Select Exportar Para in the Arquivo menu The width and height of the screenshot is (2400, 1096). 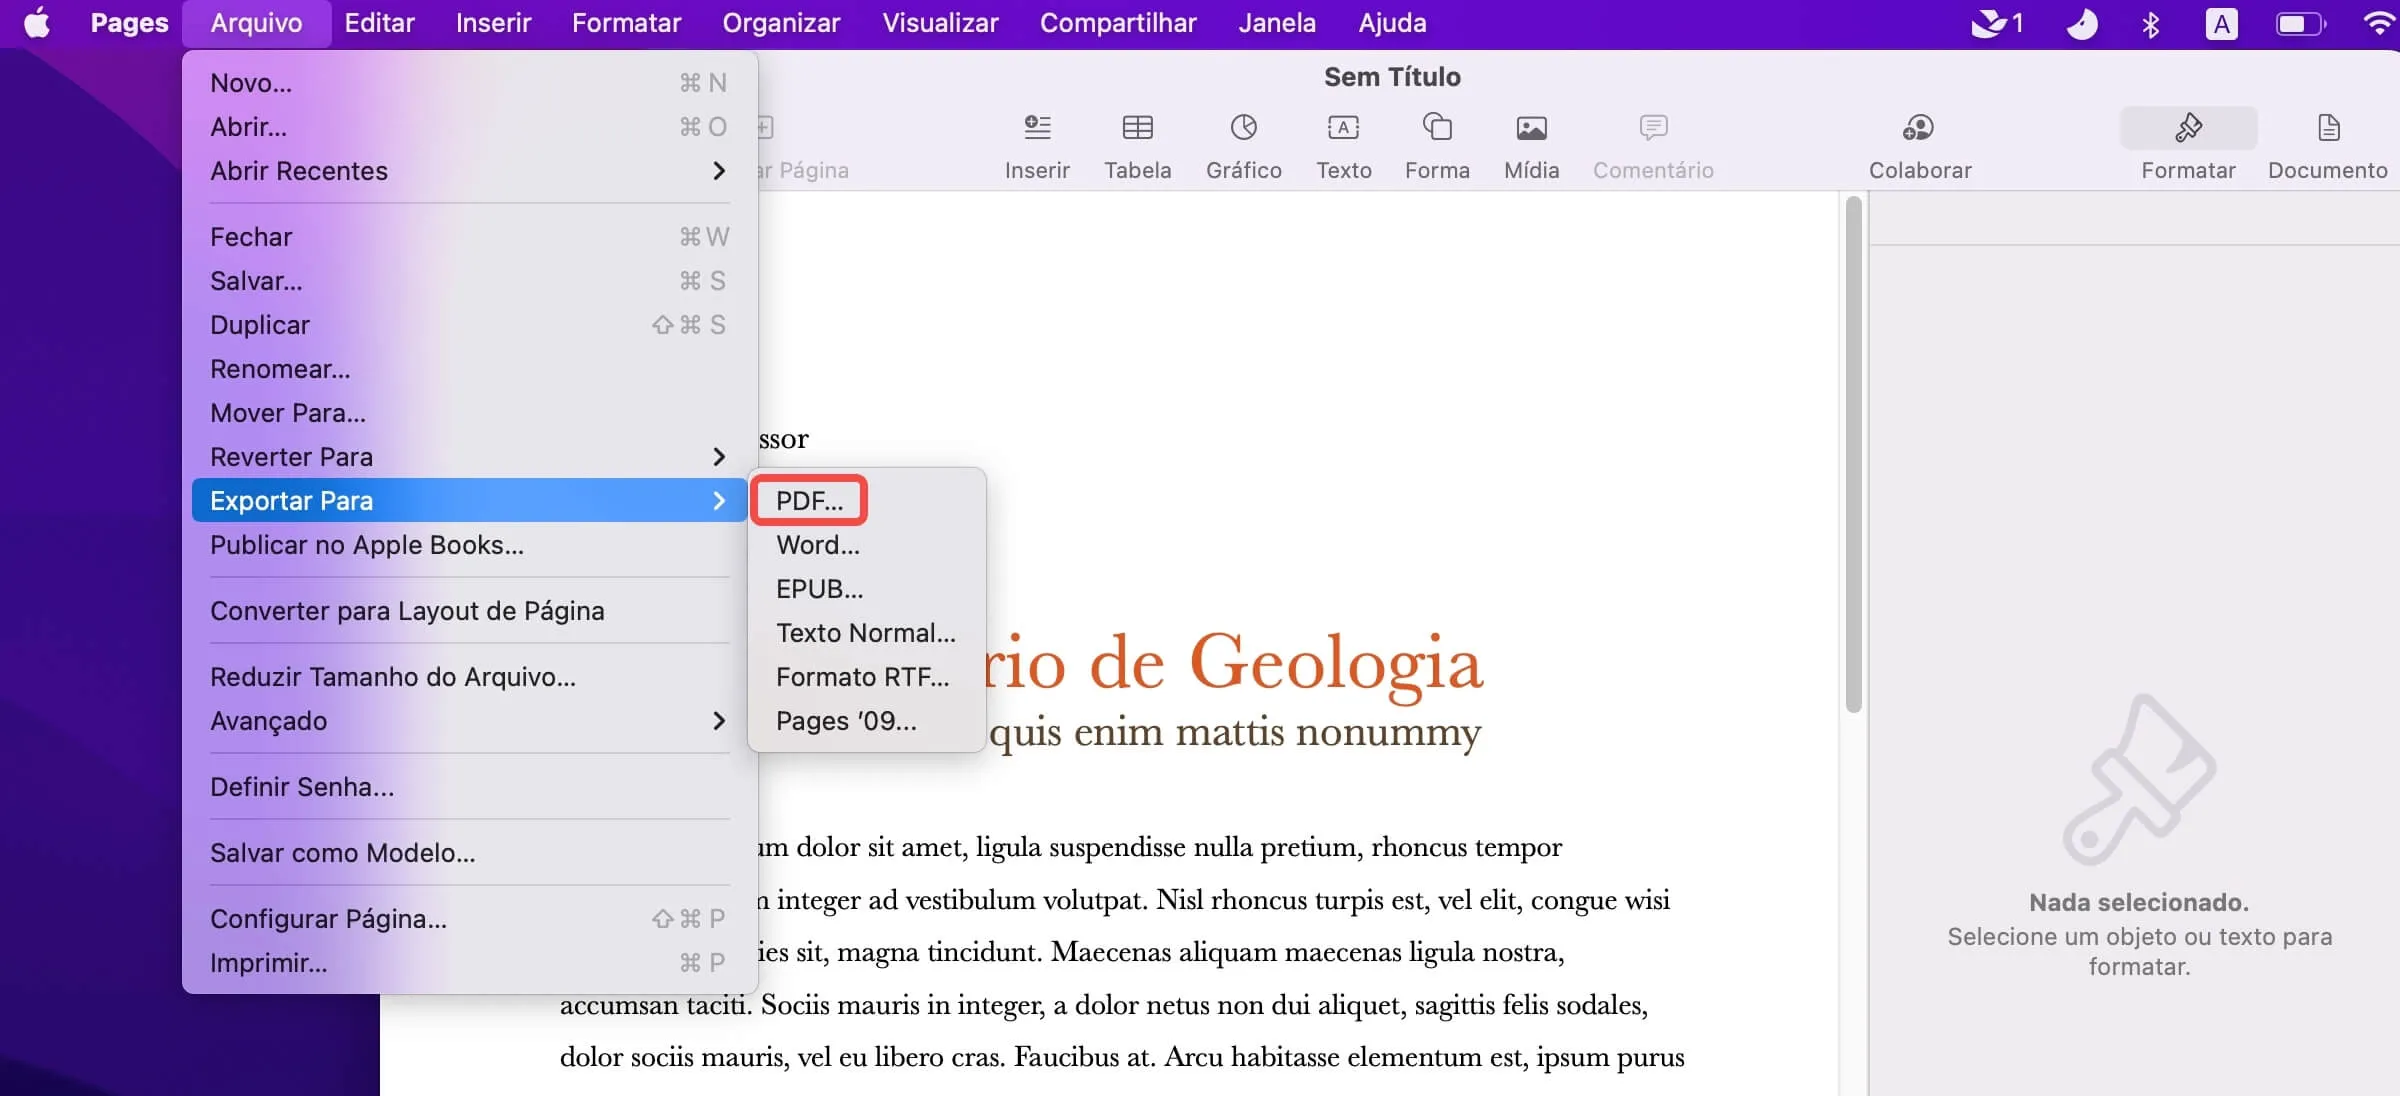pos(291,500)
